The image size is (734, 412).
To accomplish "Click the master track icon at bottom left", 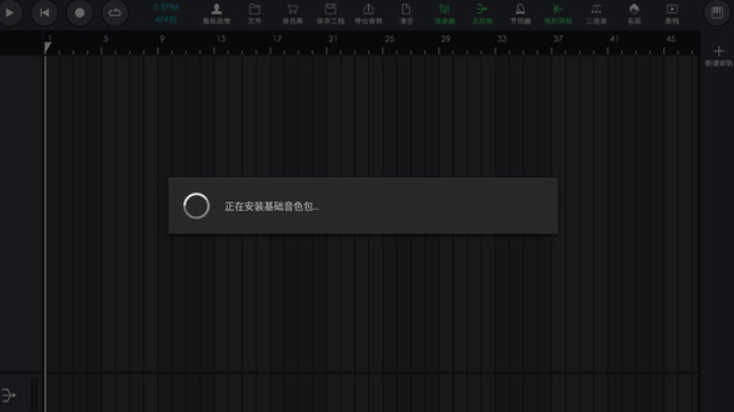I will [9, 395].
